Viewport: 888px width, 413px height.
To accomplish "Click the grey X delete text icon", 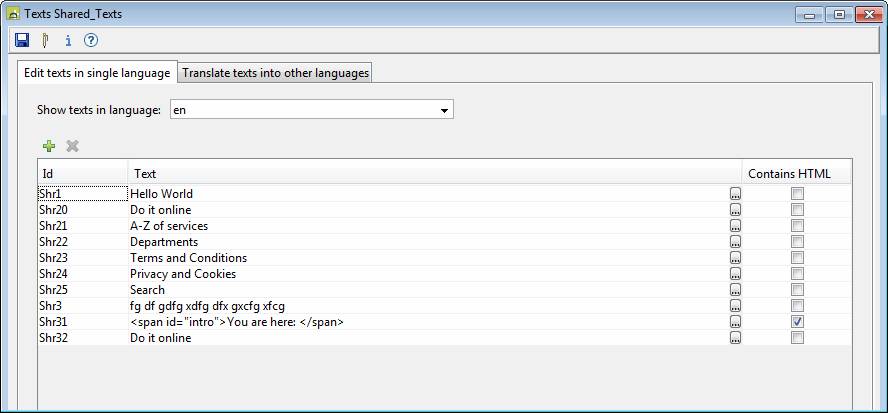I will coord(72,146).
